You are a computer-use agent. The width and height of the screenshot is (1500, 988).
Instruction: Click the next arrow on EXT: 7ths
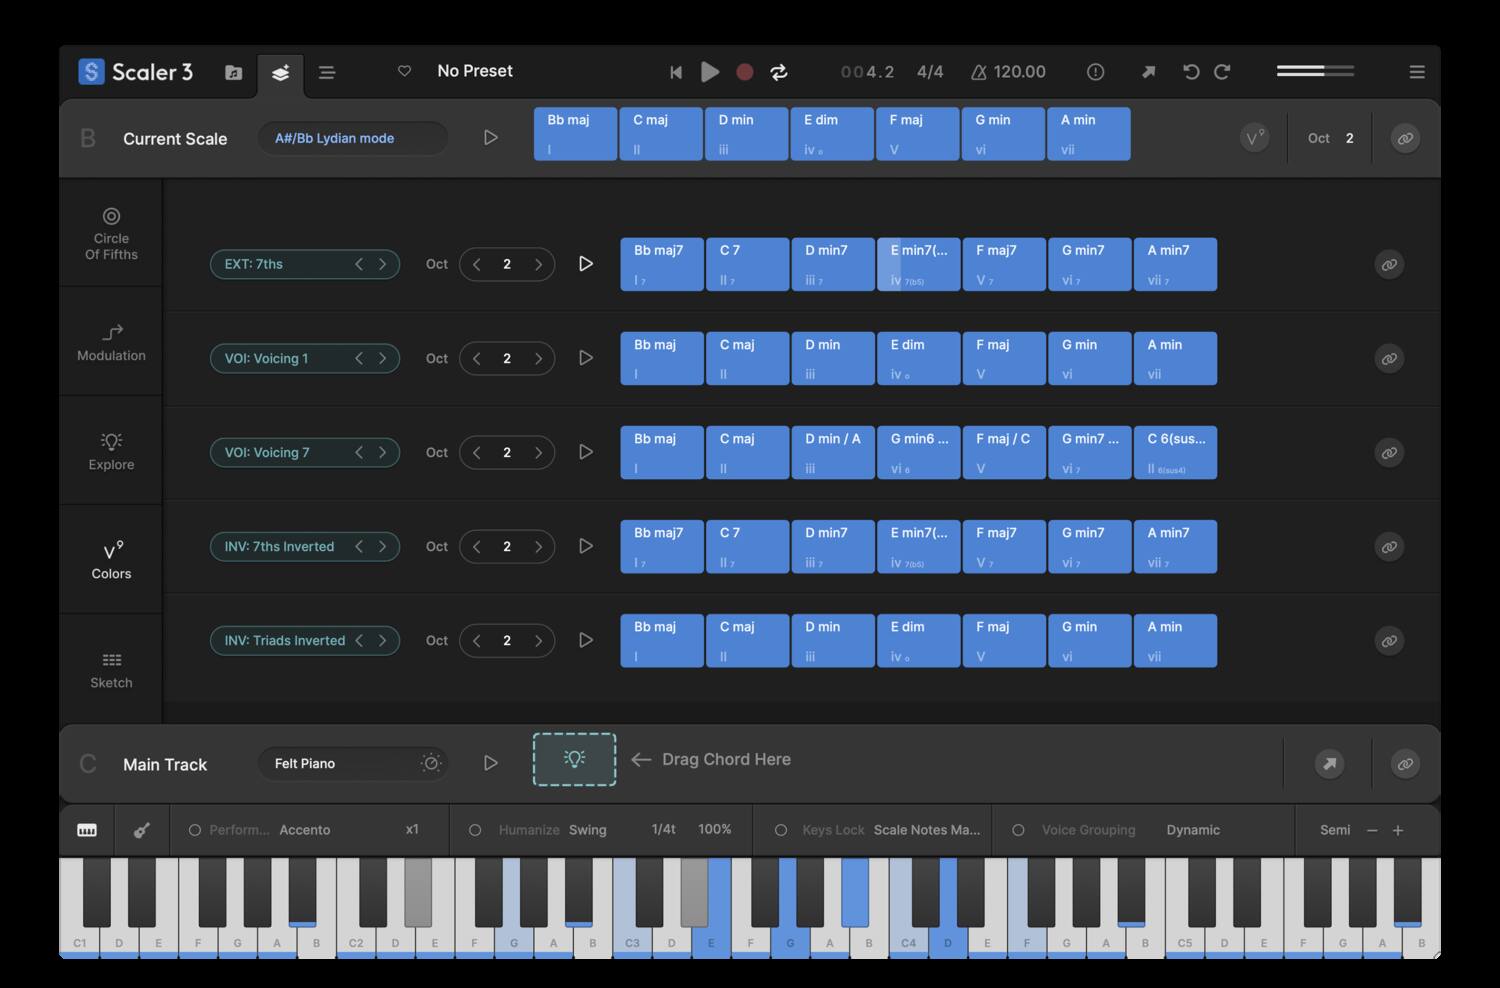[x=383, y=264]
